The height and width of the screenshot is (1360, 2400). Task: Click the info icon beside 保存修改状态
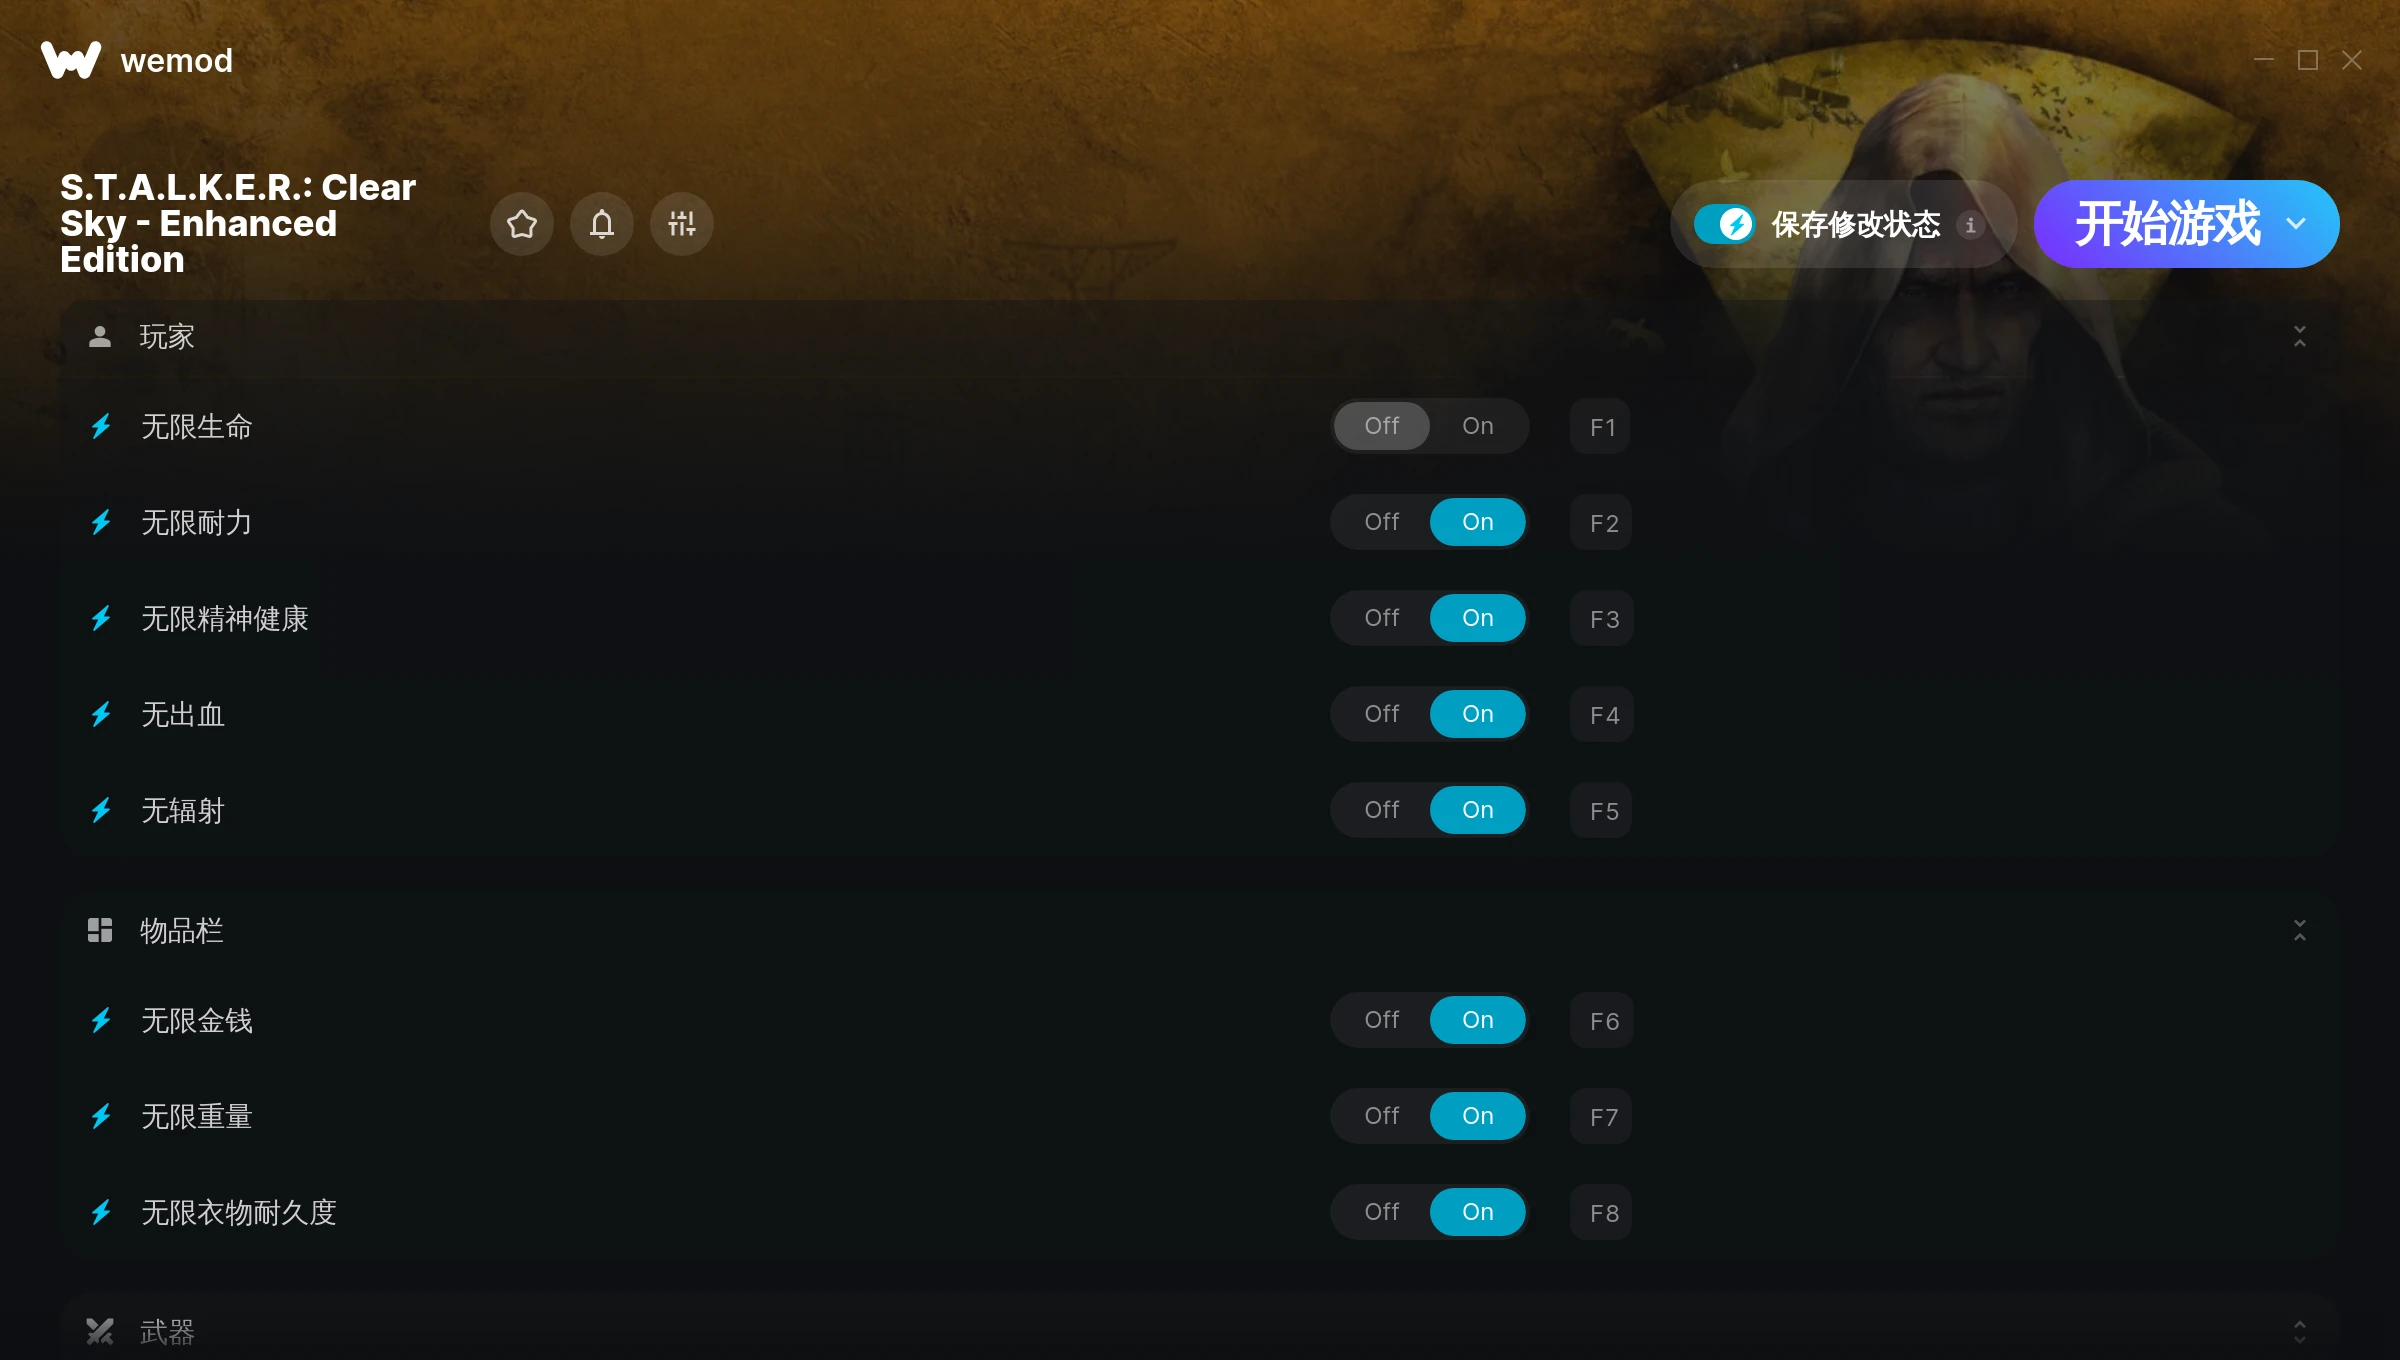tap(1971, 225)
